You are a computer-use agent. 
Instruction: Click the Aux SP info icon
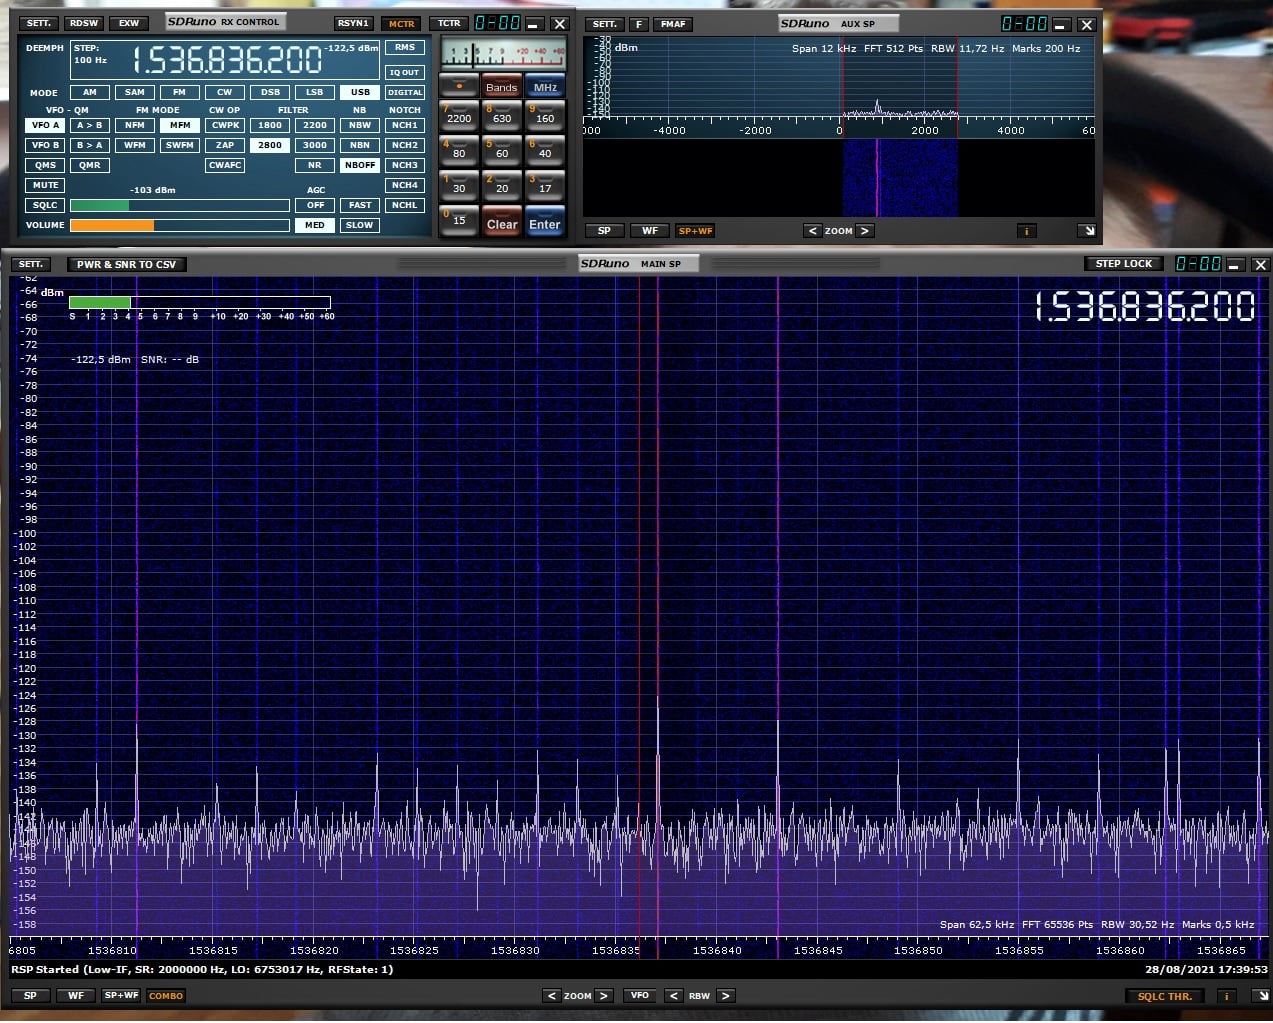coord(1026,231)
